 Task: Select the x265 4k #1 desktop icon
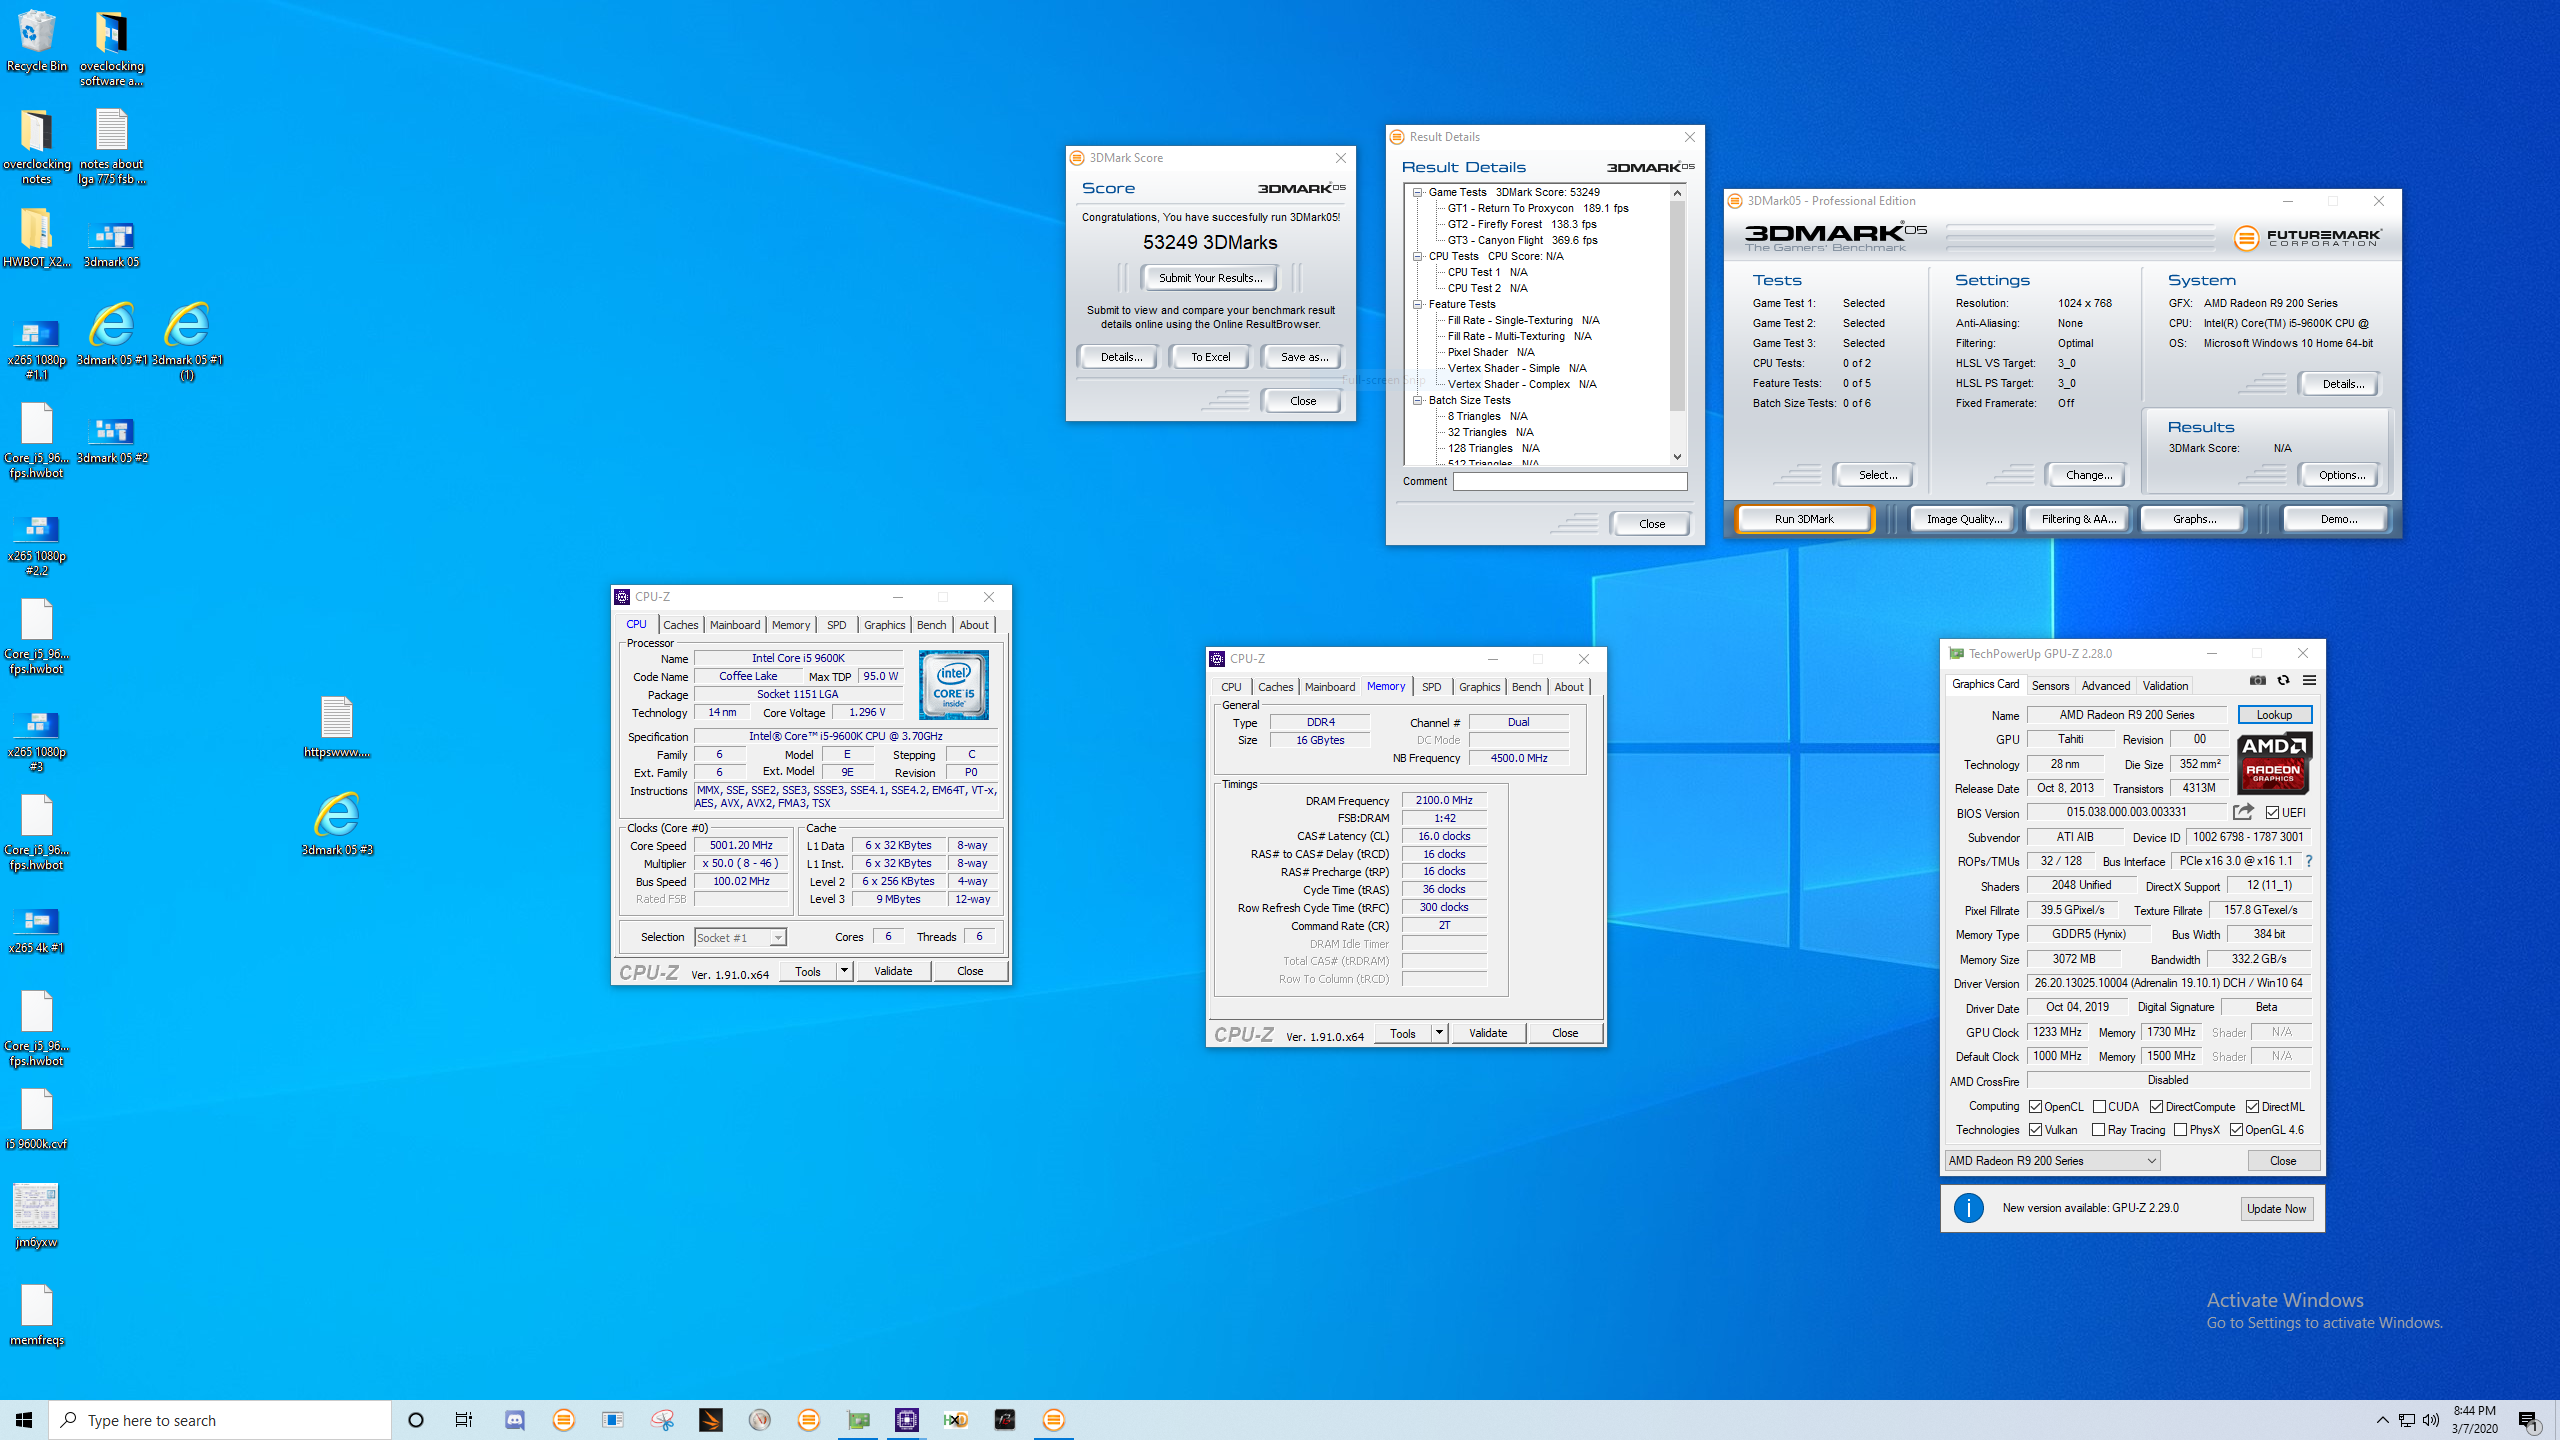(x=37, y=930)
